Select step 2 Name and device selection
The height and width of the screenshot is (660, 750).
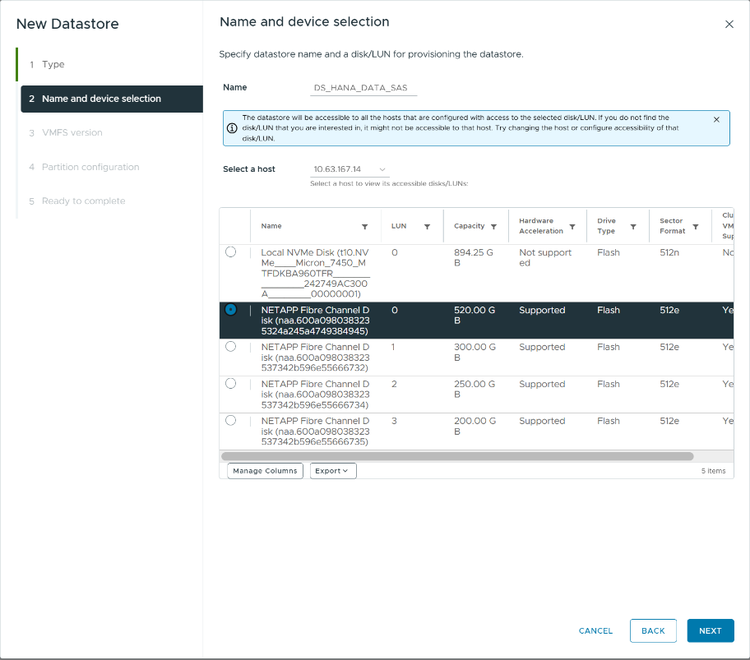(x=112, y=99)
